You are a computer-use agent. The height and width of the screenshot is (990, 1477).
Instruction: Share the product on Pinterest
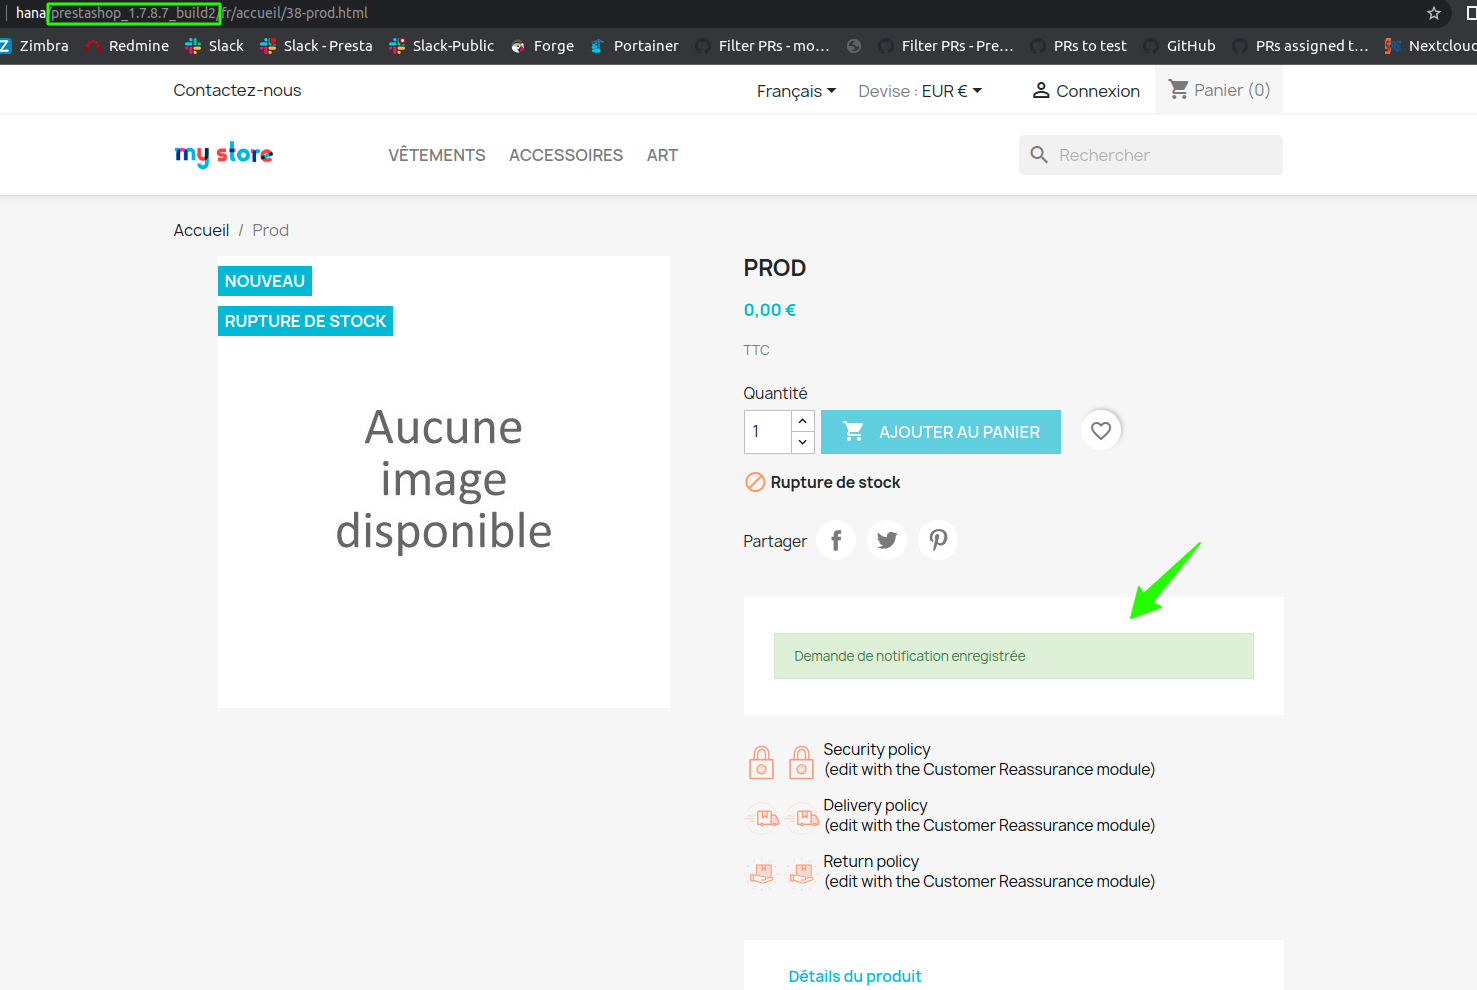click(x=938, y=539)
